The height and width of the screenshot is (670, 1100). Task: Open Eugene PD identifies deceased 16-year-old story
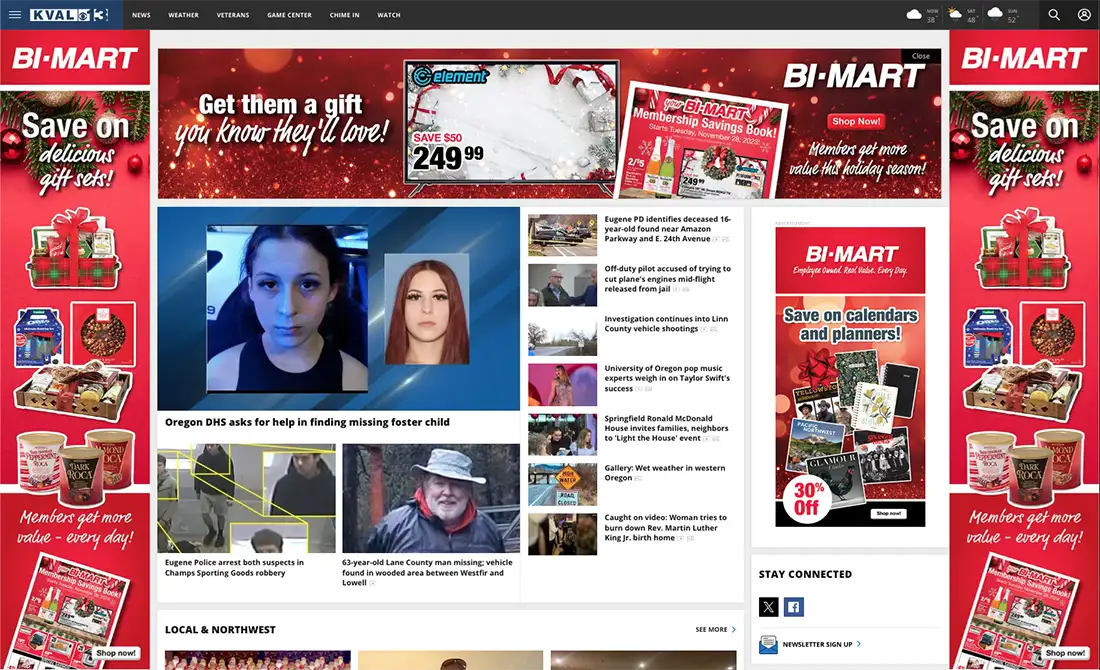point(667,229)
